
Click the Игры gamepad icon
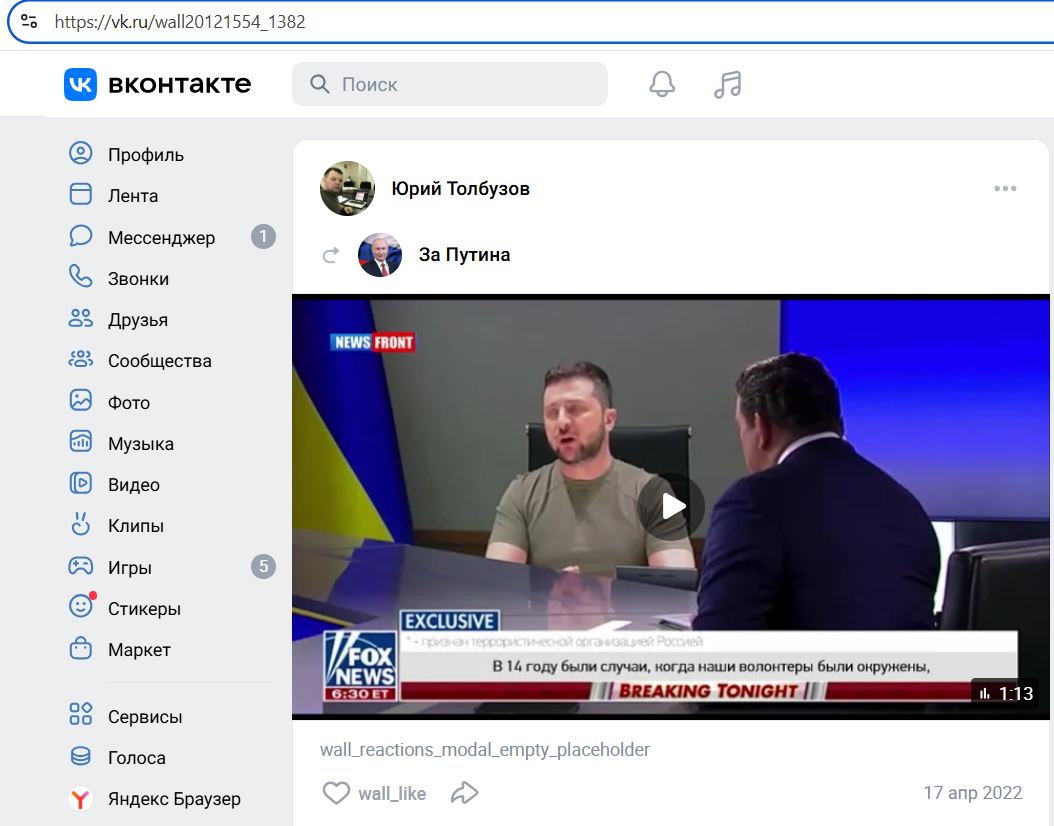click(81, 565)
